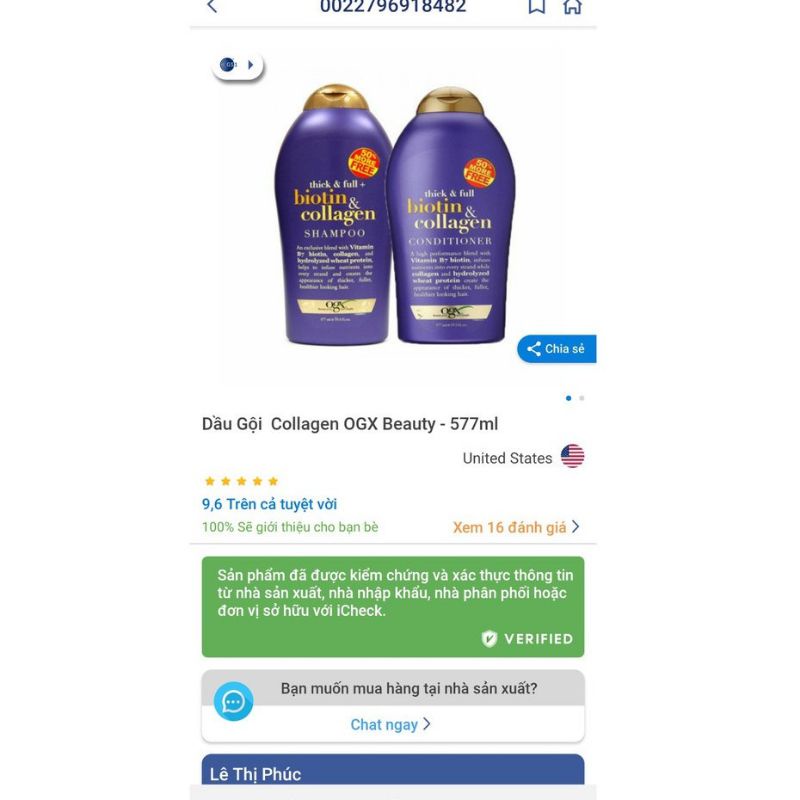Expand the floating logo pill arrow
800x800 pixels.
251,65
